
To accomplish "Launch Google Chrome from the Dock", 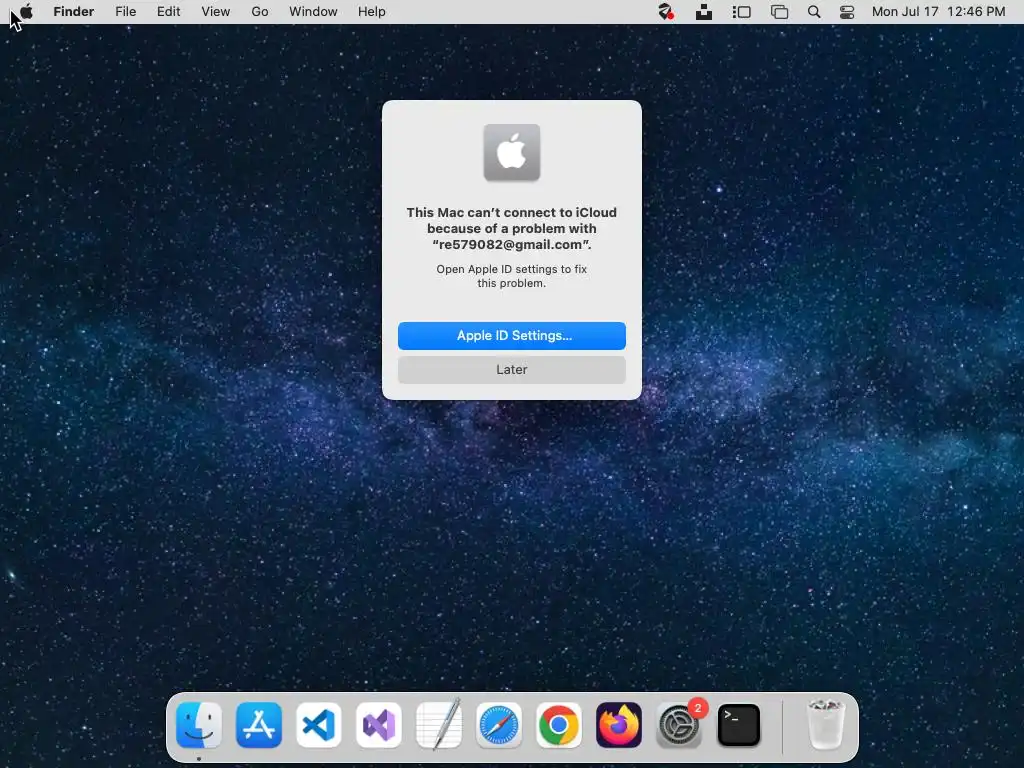I will tap(559, 725).
